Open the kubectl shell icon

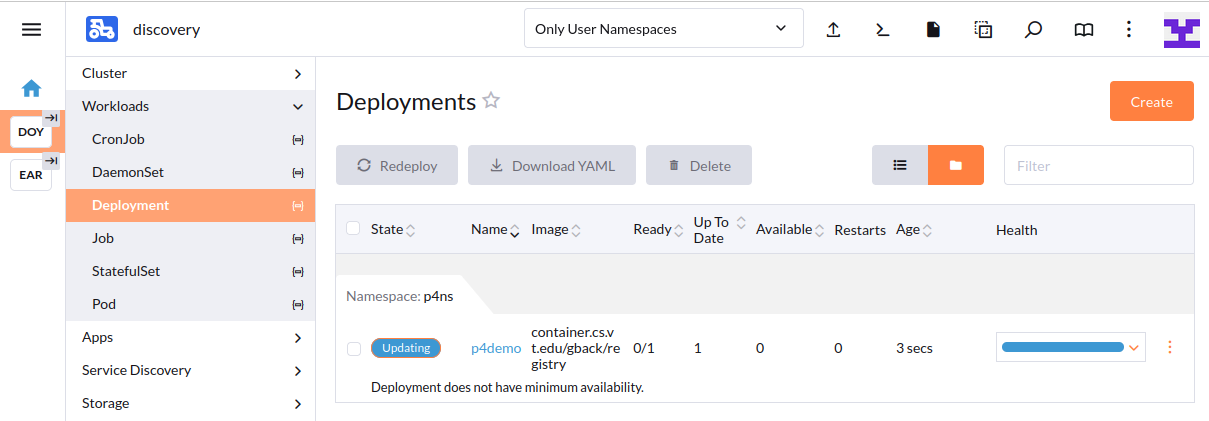coord(883,30)
